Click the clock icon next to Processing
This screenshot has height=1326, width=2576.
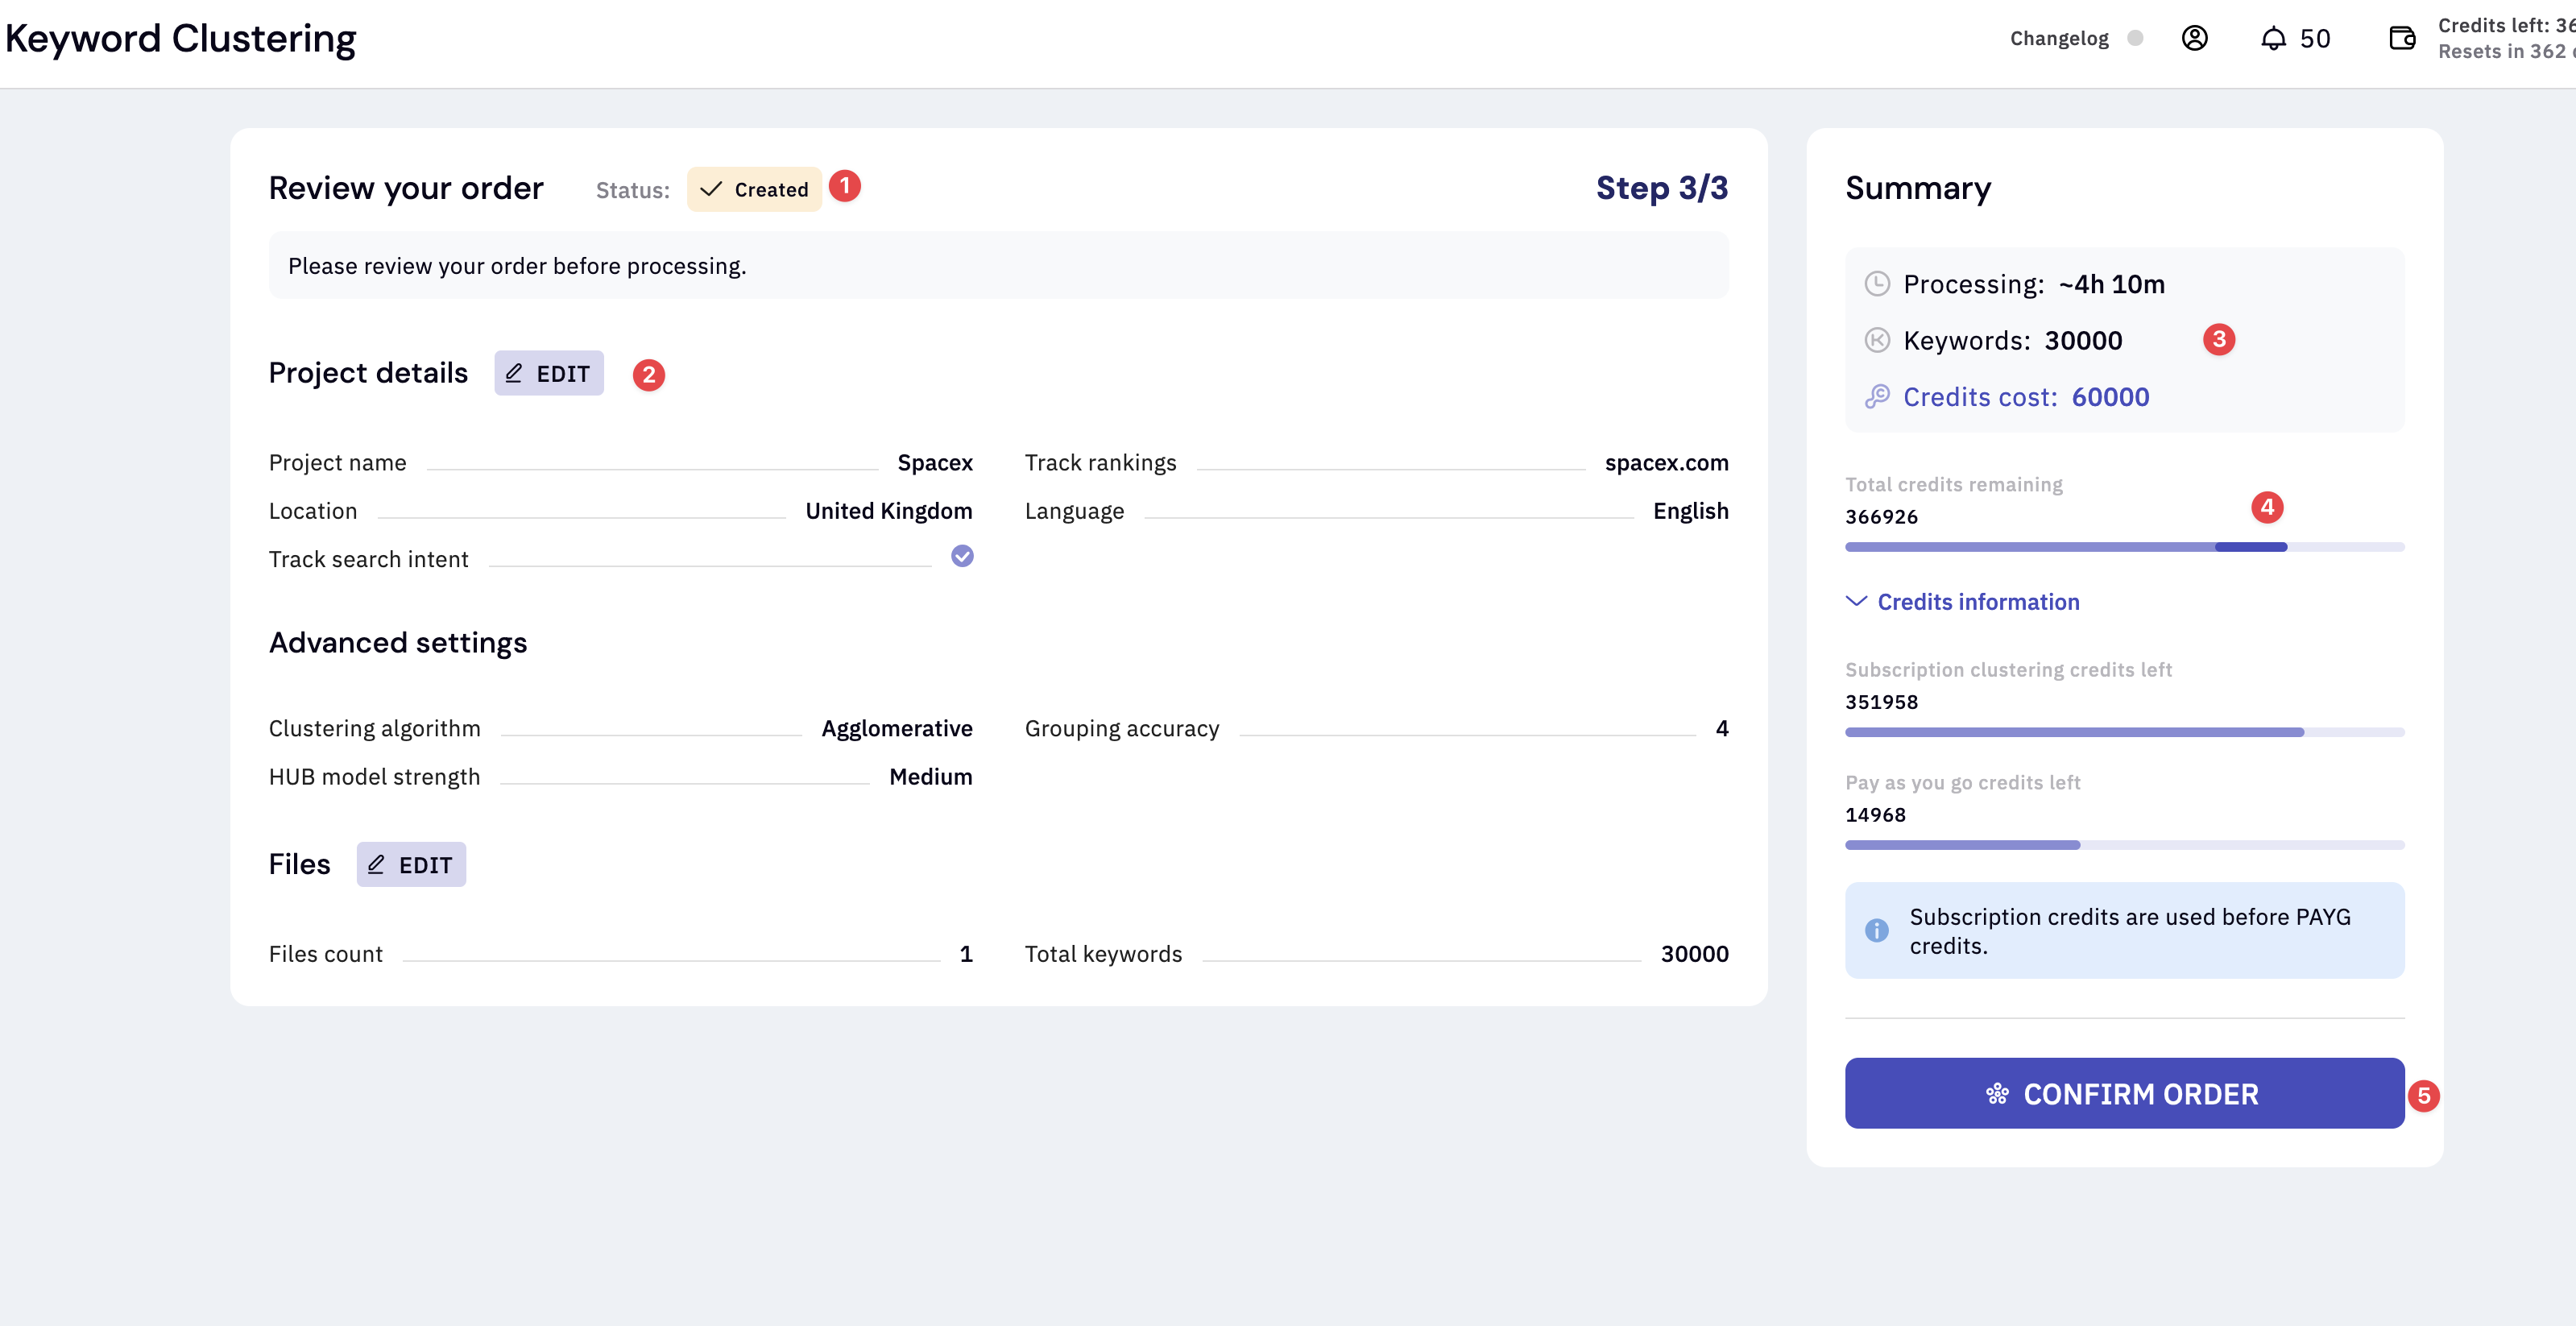click(1877, 284)
